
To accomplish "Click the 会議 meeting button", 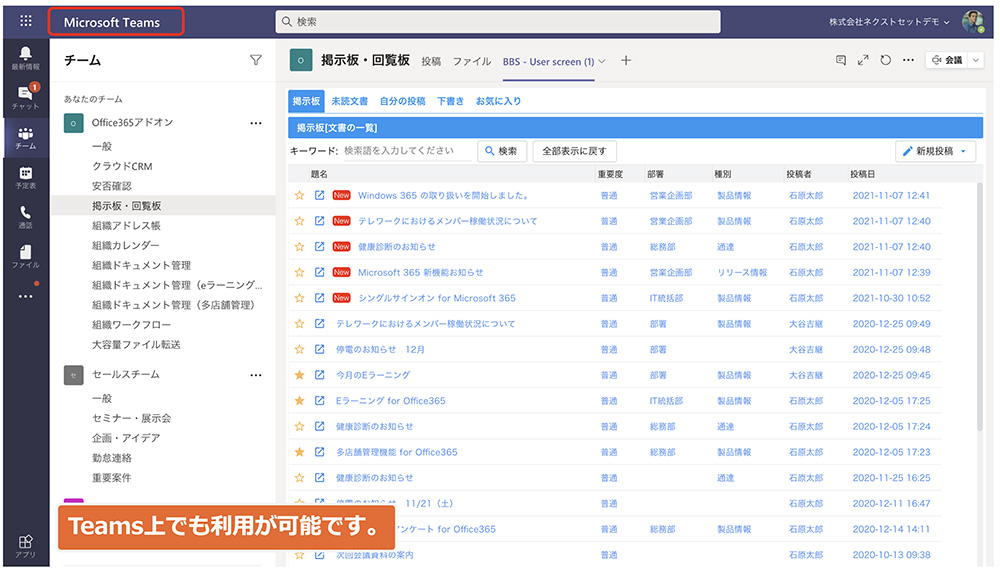I will pos(947,60).
